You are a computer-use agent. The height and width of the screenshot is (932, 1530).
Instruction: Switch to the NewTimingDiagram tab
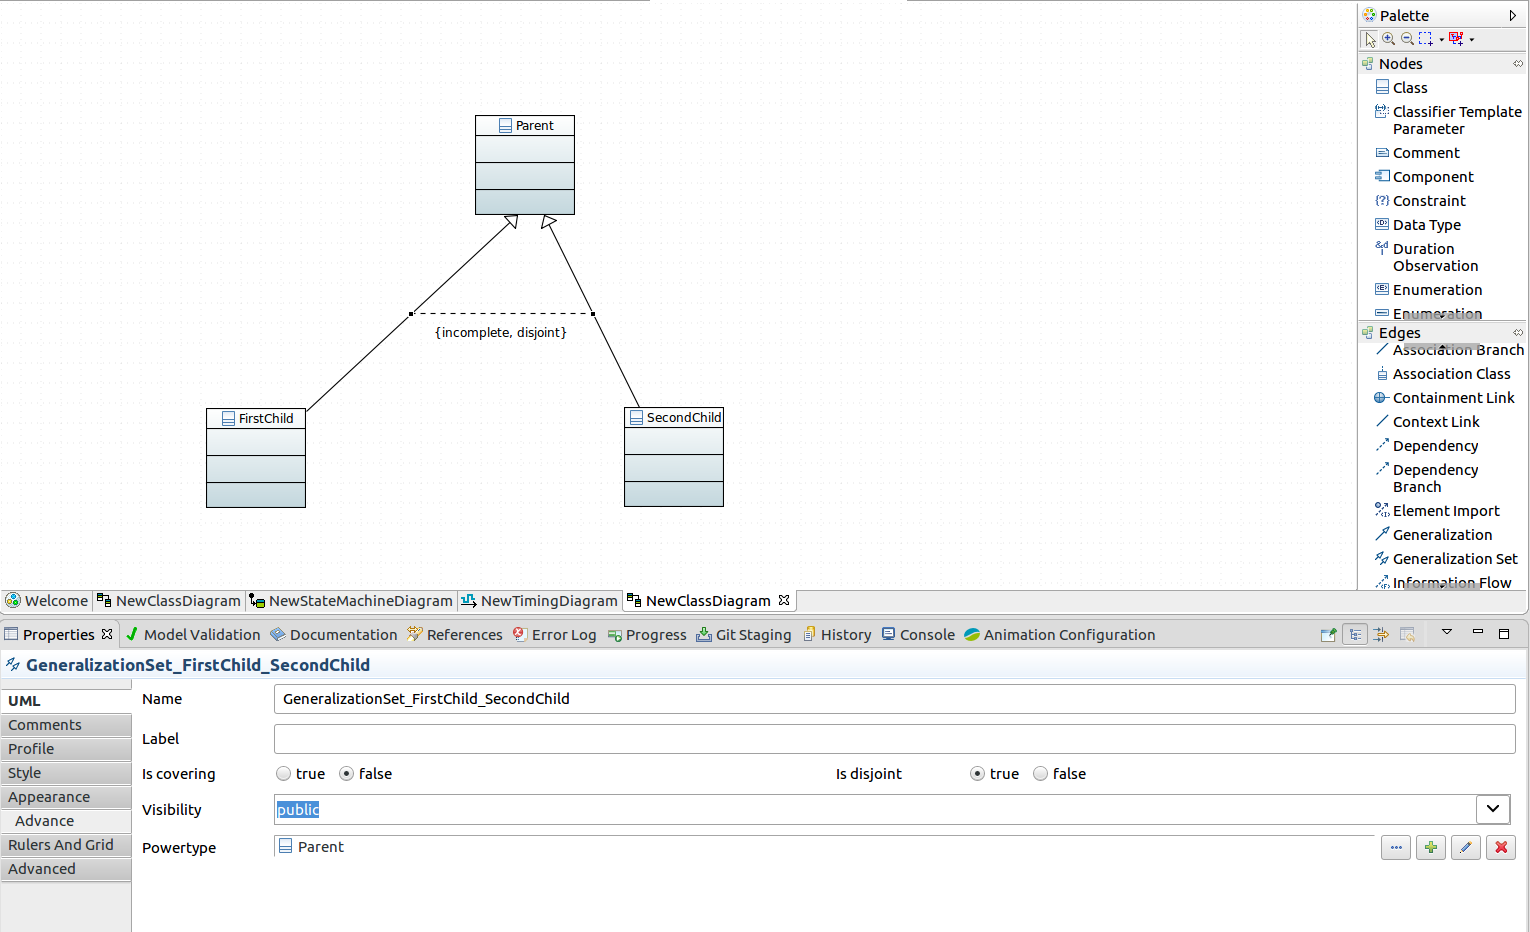[x=548, y=601]
